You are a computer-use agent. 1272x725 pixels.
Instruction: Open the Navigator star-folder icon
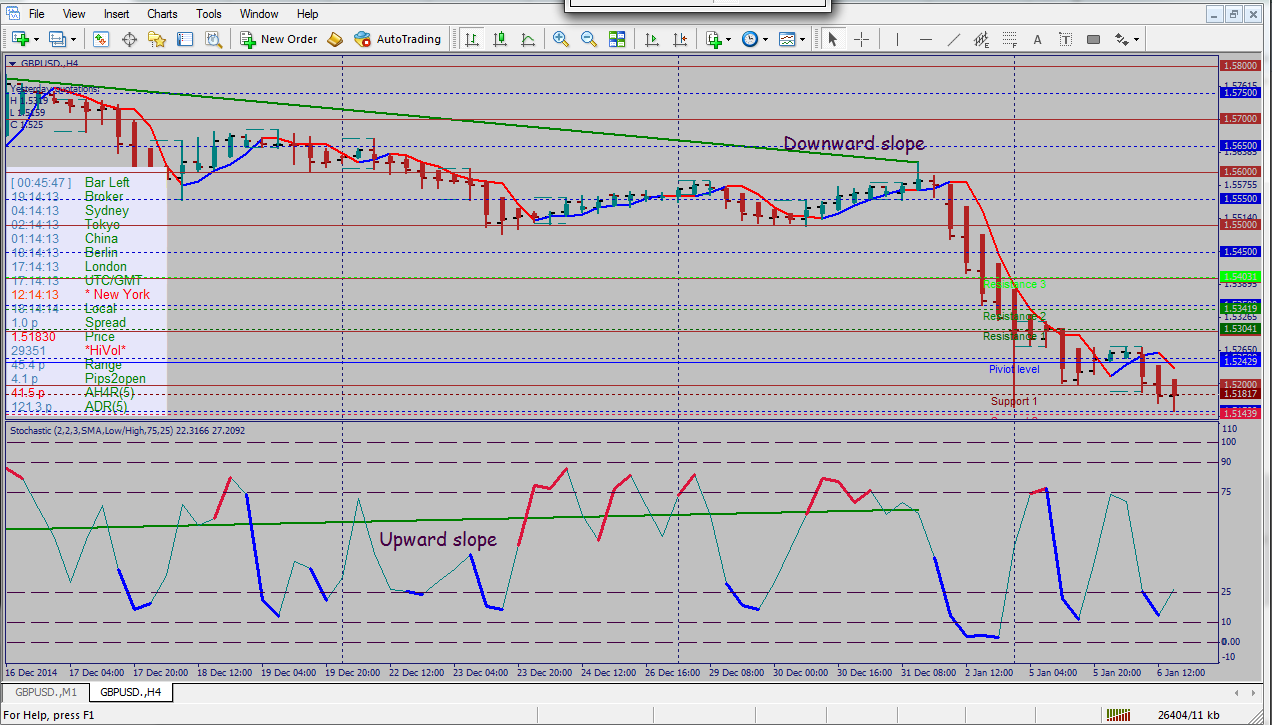(157, 39)
